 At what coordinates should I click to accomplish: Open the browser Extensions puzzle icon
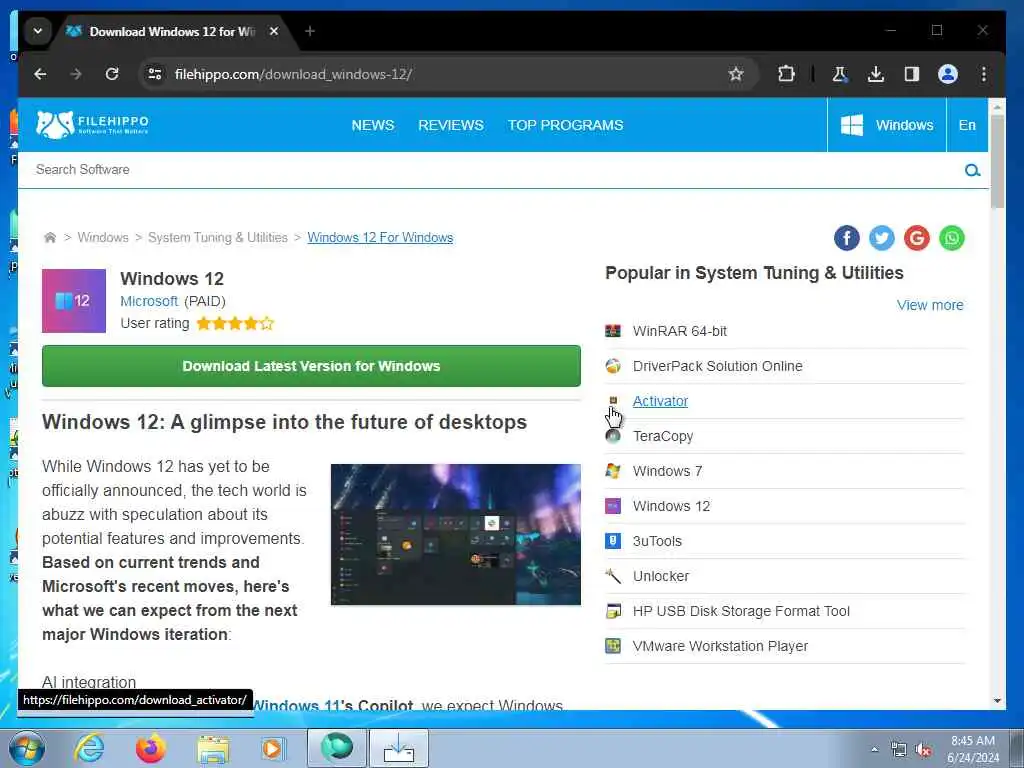click(786, 74)
